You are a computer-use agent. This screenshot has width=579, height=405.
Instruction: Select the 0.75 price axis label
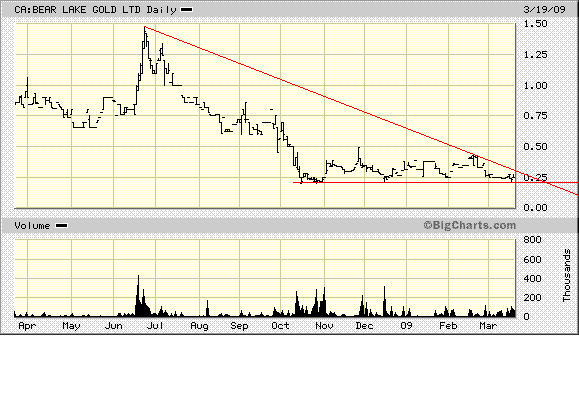[535, 116]
